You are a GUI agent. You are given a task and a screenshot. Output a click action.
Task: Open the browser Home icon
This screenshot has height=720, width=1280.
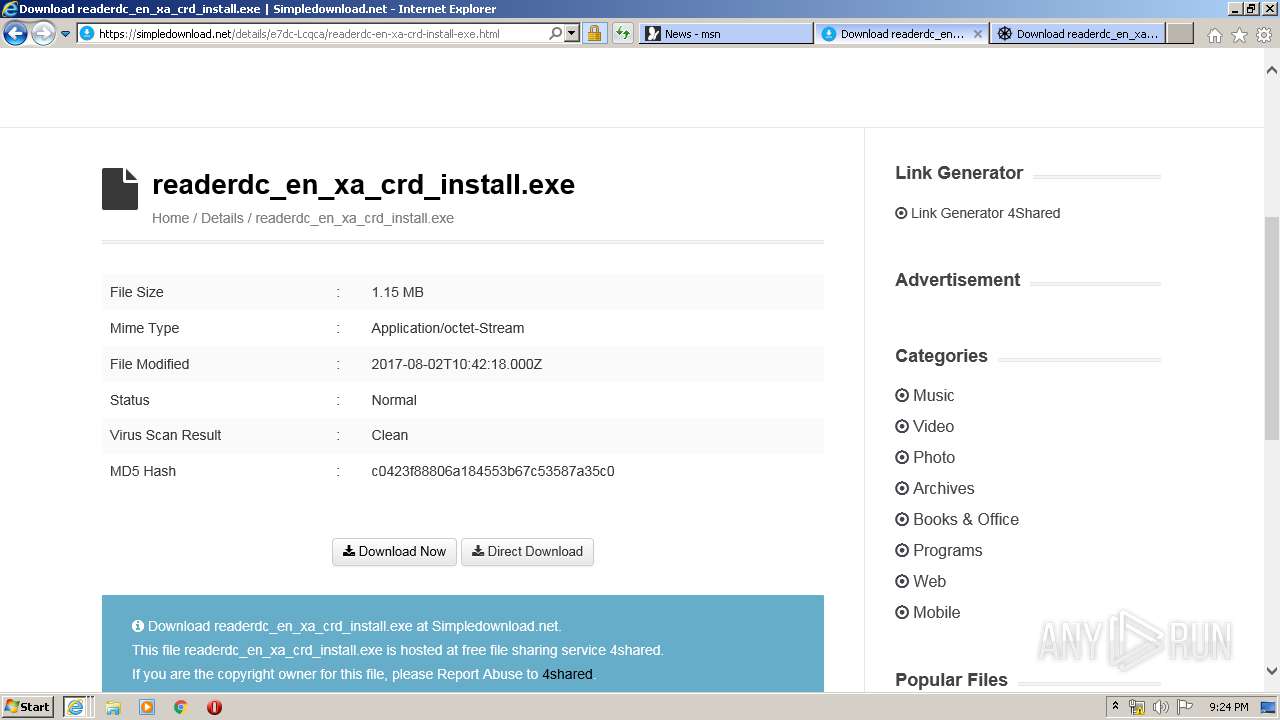click(1214, 35)
